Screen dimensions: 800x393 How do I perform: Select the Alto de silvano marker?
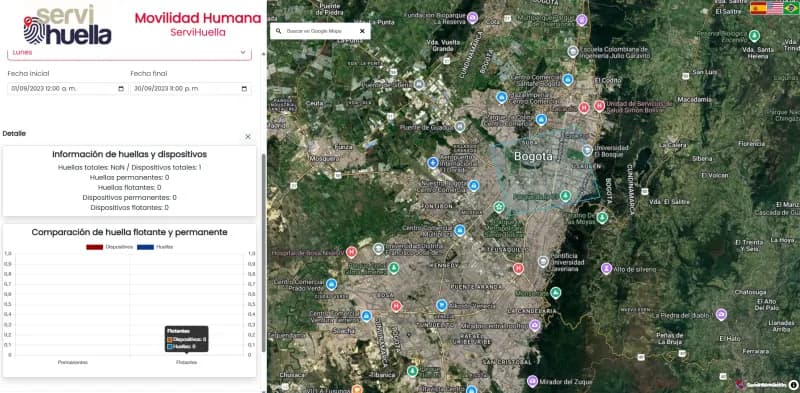pos(606,268)
